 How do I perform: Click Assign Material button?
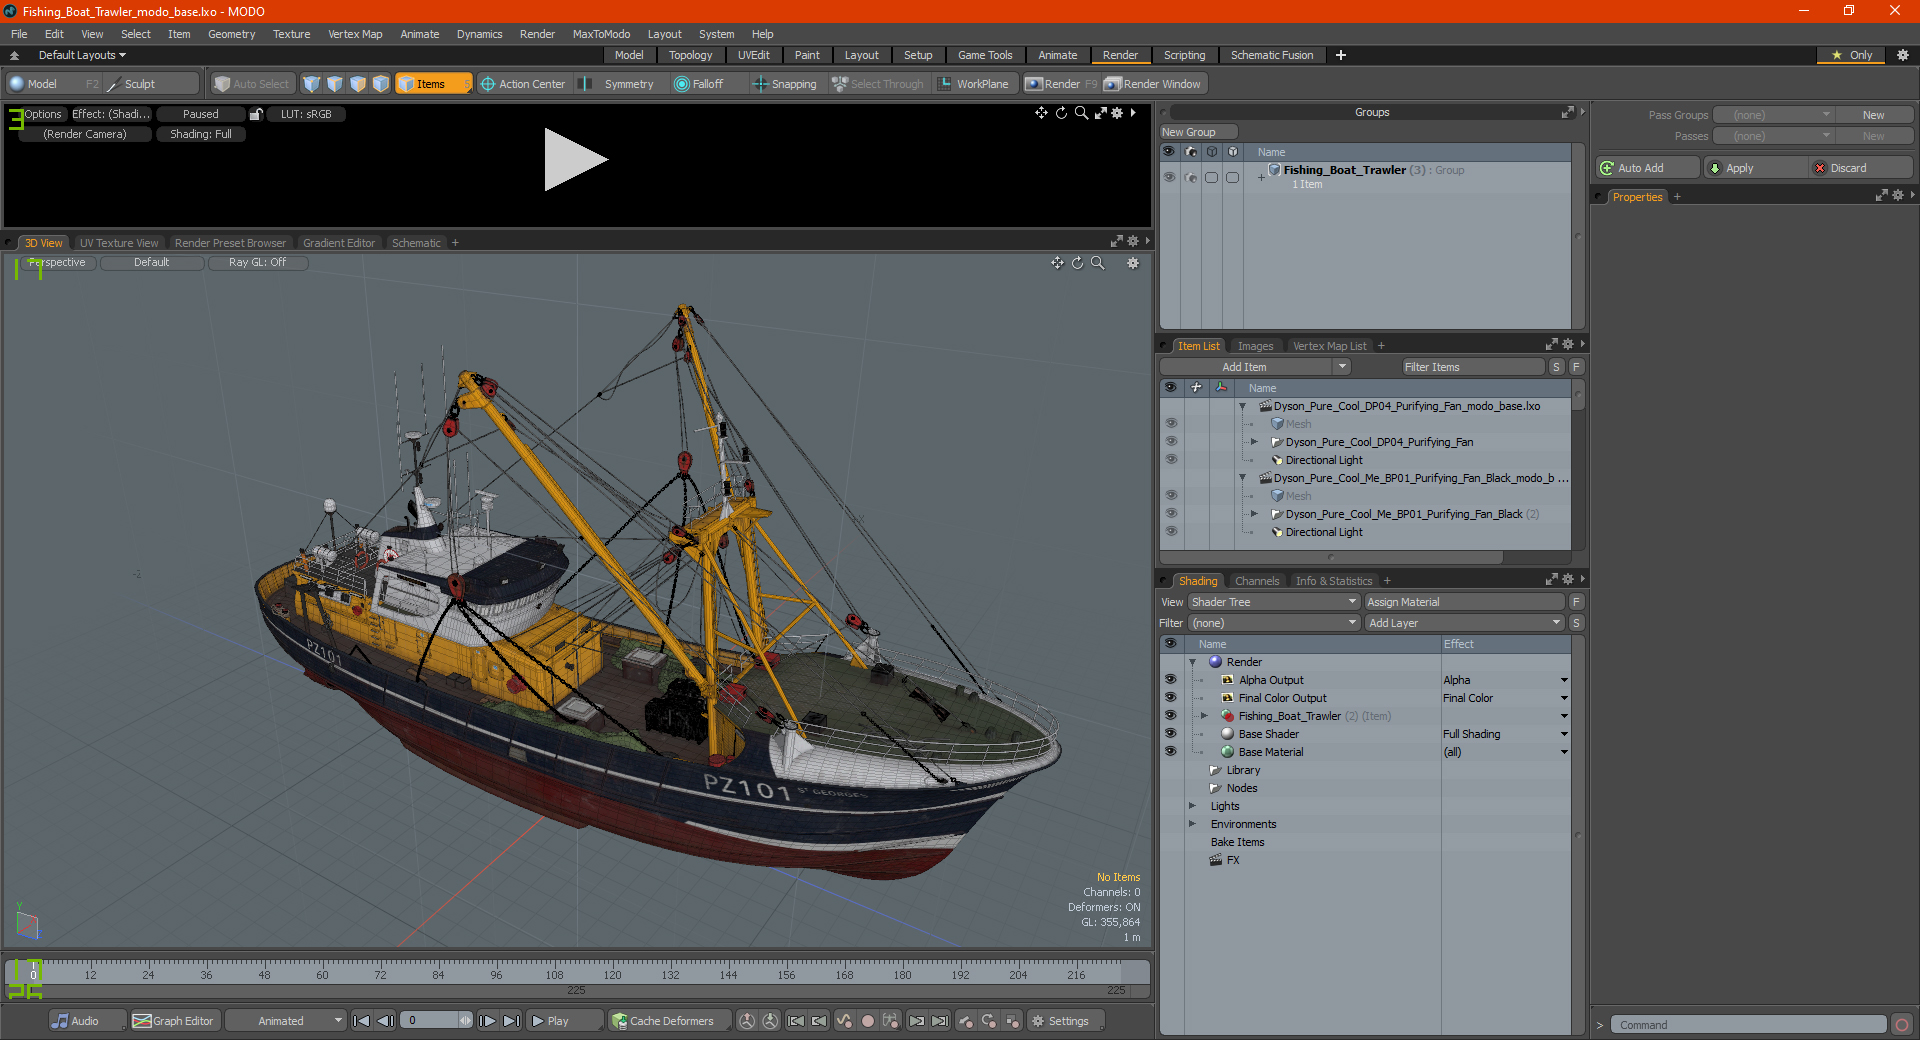click(x=1464, y=602)
